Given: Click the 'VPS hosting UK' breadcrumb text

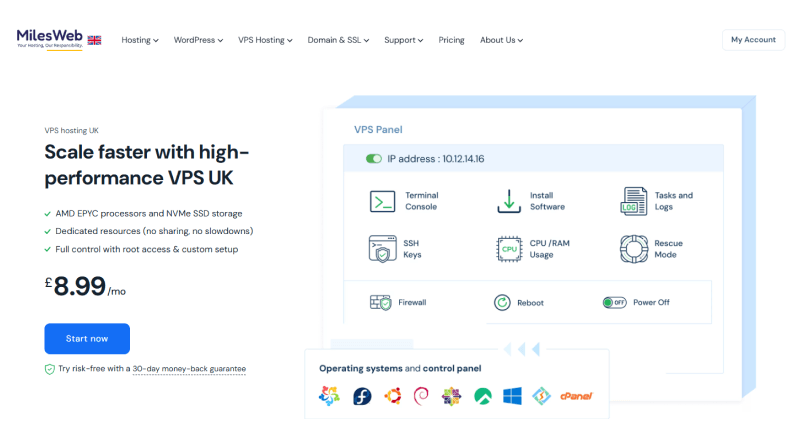Looking at the screenshot, I should 71,131.
